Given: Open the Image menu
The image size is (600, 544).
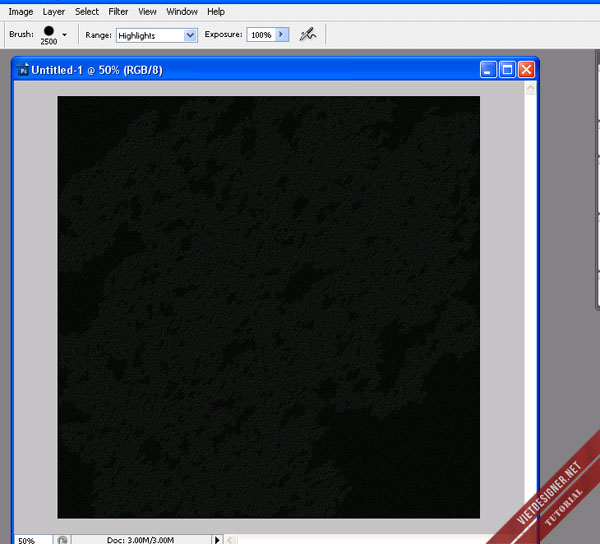Looking at the screenshot, I should [21, 12].
